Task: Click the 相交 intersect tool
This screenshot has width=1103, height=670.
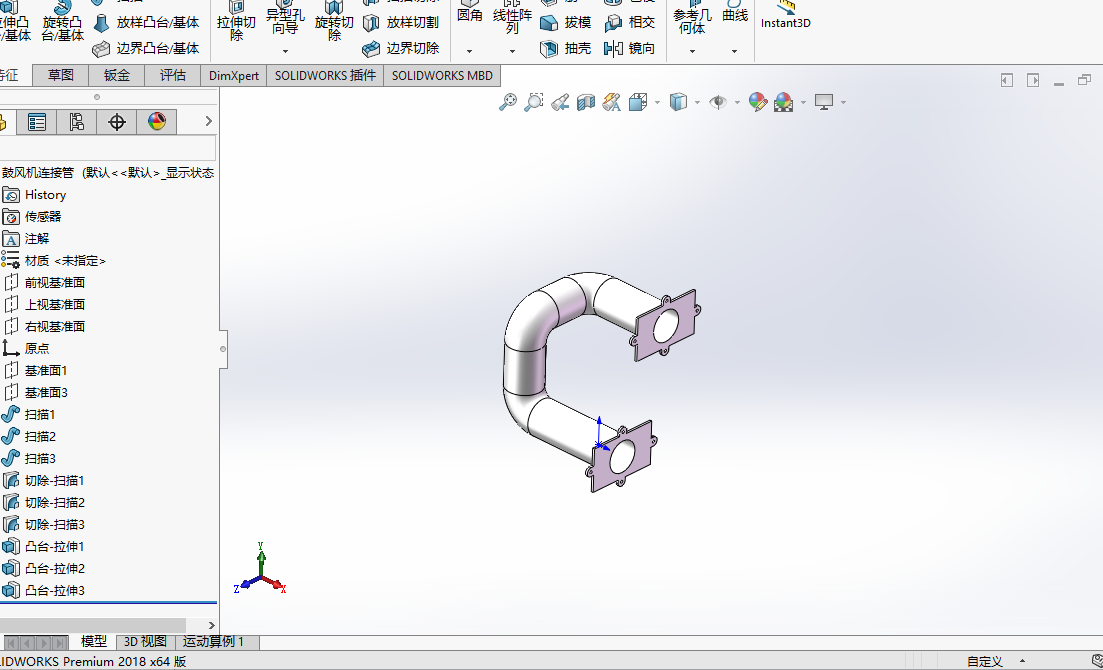Action: 630,23
